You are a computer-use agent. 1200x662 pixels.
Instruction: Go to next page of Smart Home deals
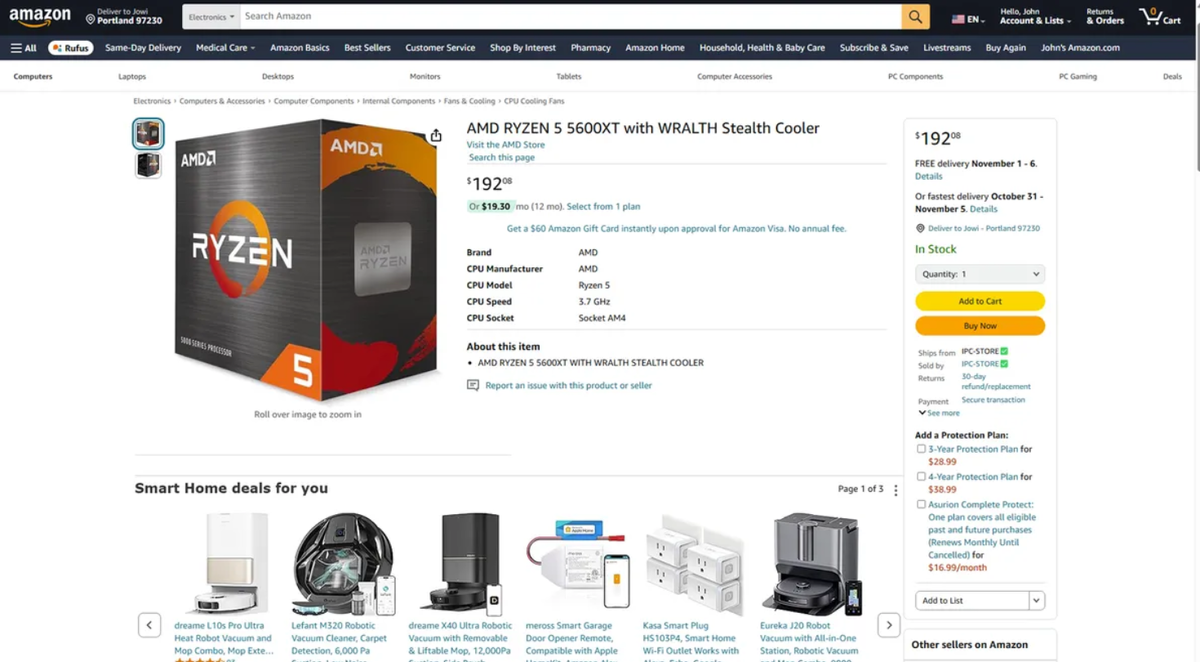pos(888,625)
